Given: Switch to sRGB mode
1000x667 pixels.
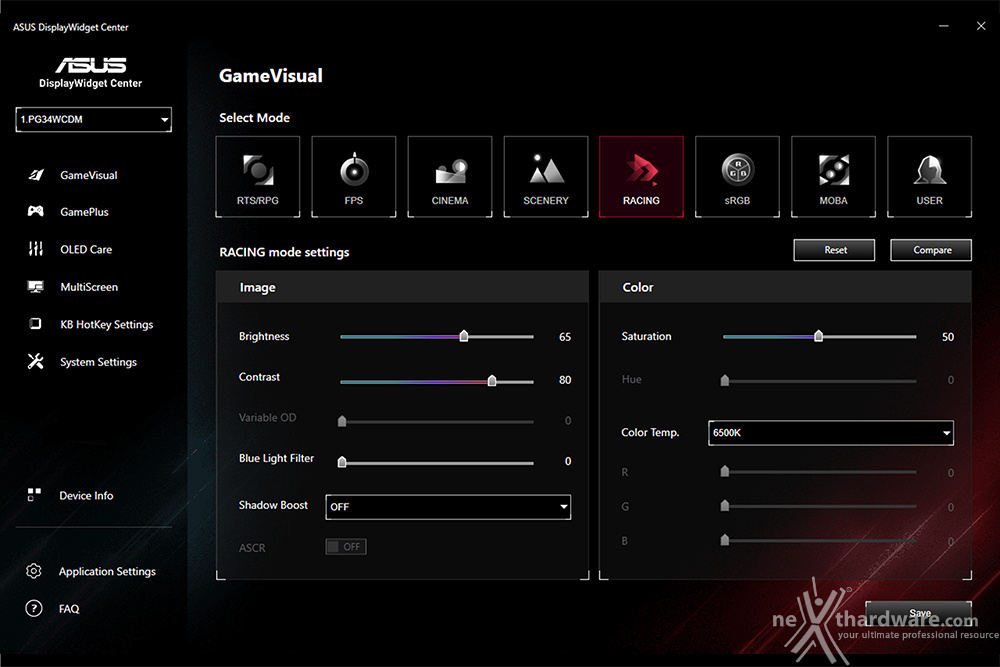Looking at the screenshot, I should coord(737,177).
